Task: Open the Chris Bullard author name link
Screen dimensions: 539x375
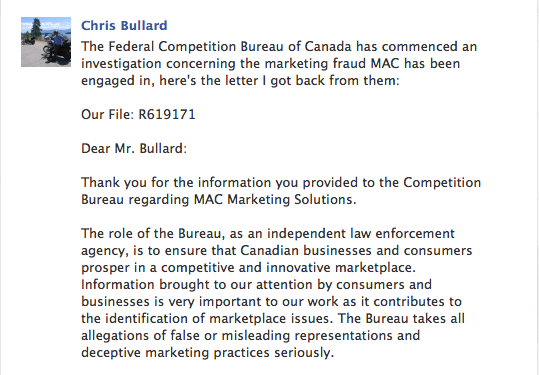Action: 124,25
